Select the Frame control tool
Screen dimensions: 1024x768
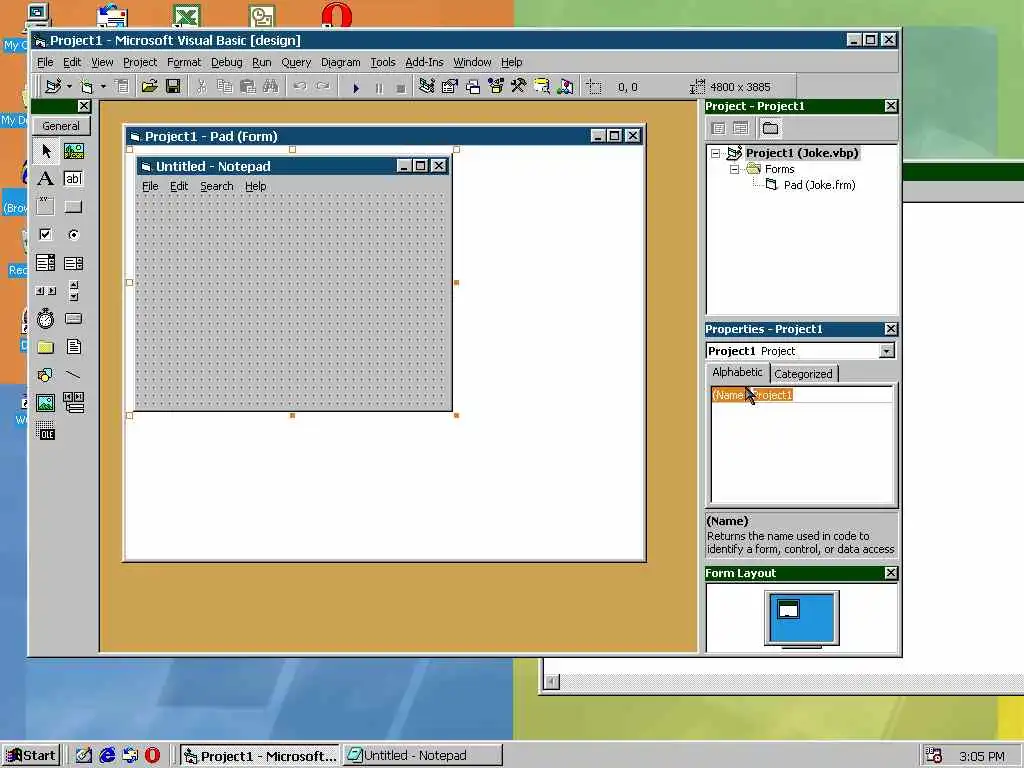click(46, 206)
